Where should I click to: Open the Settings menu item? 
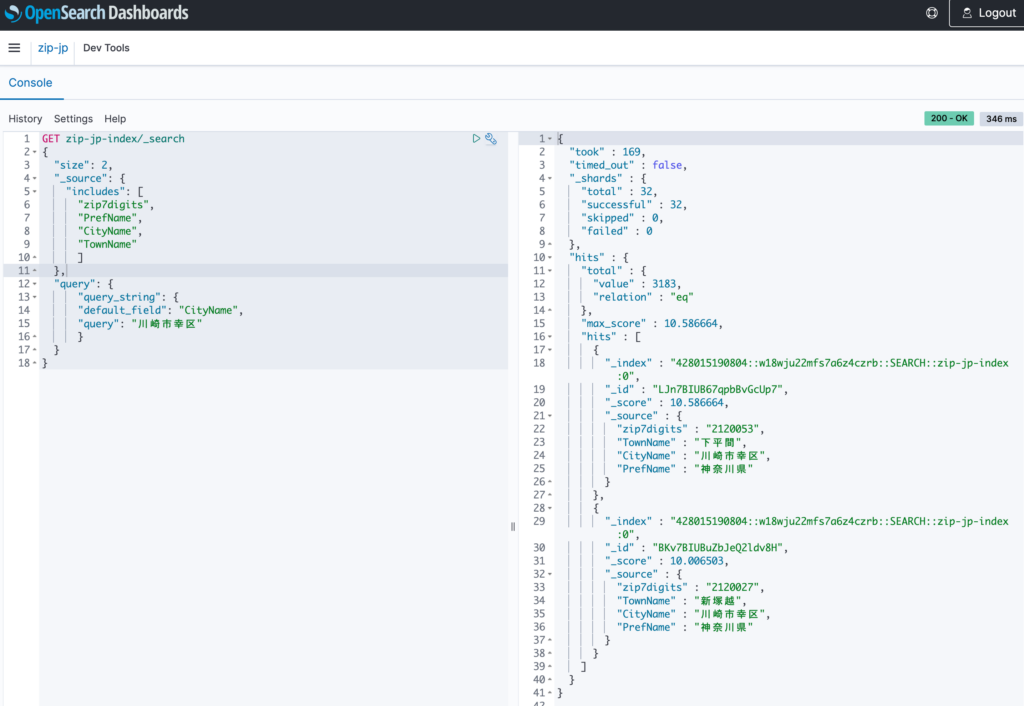coord(73,119)
